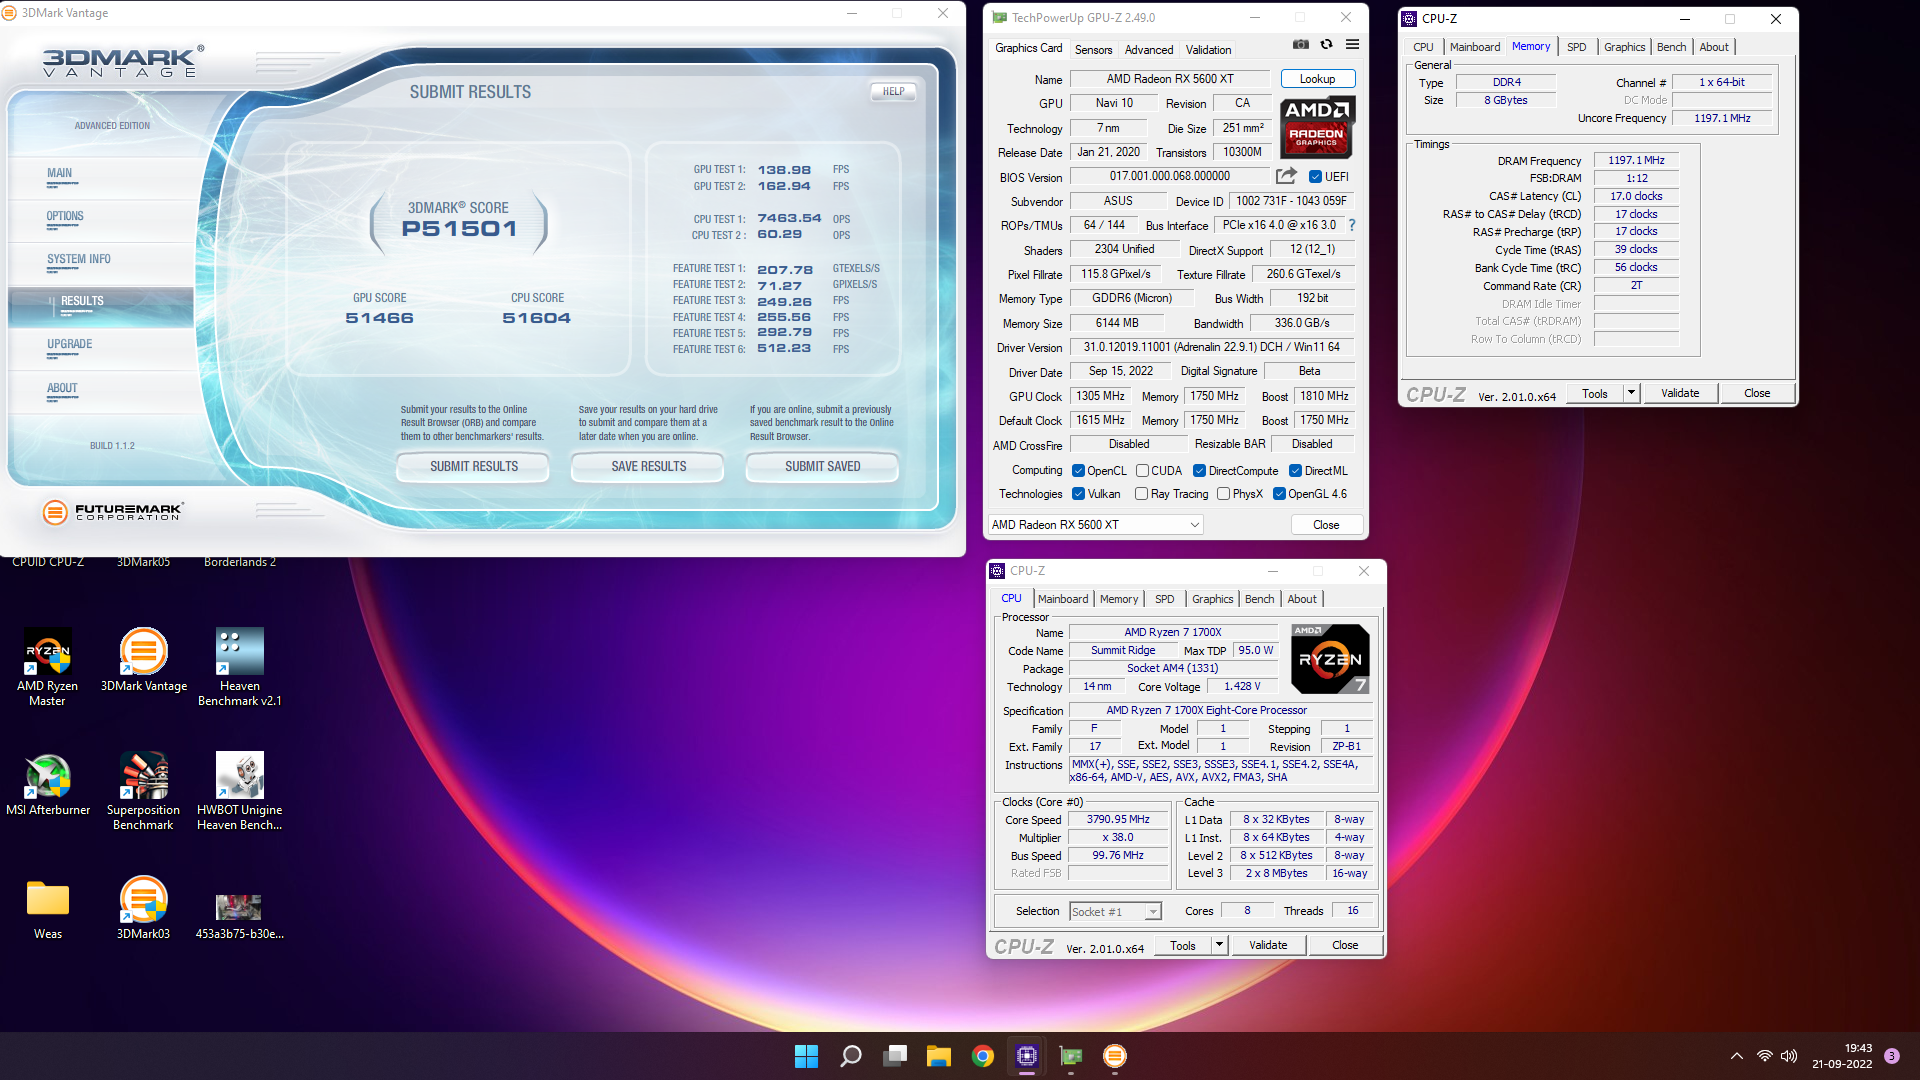Click the SUBMIT SAVED button
This screenshot has width=1920, height=1080.
point(822,467)
